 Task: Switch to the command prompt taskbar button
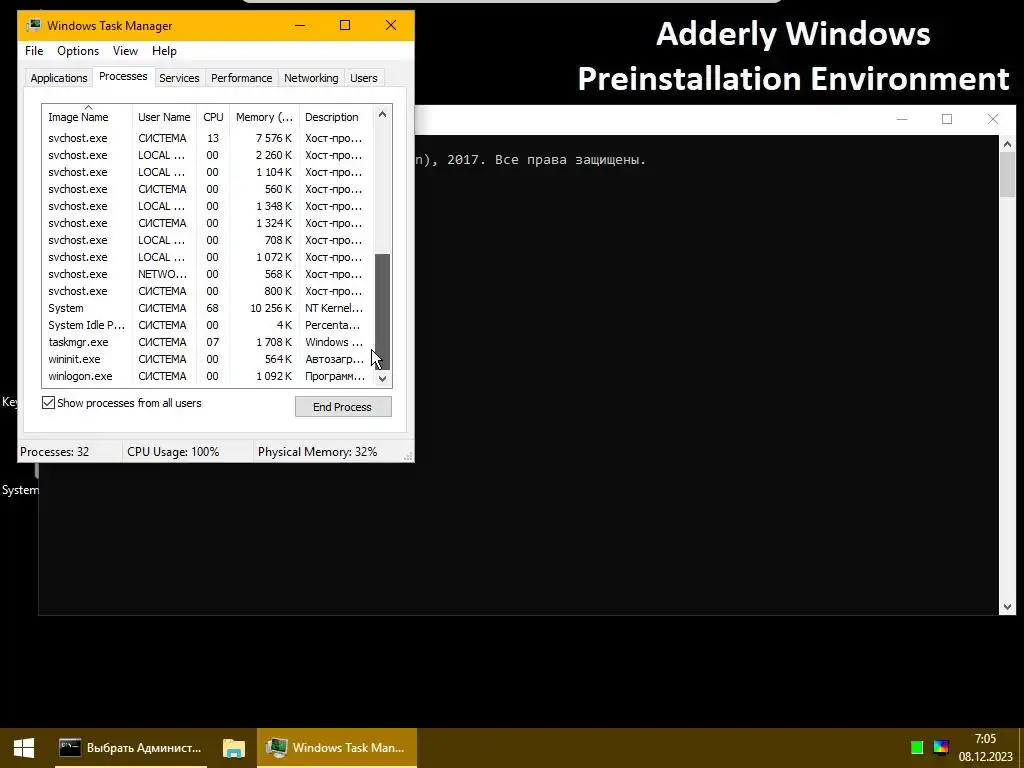click(131, 748)
